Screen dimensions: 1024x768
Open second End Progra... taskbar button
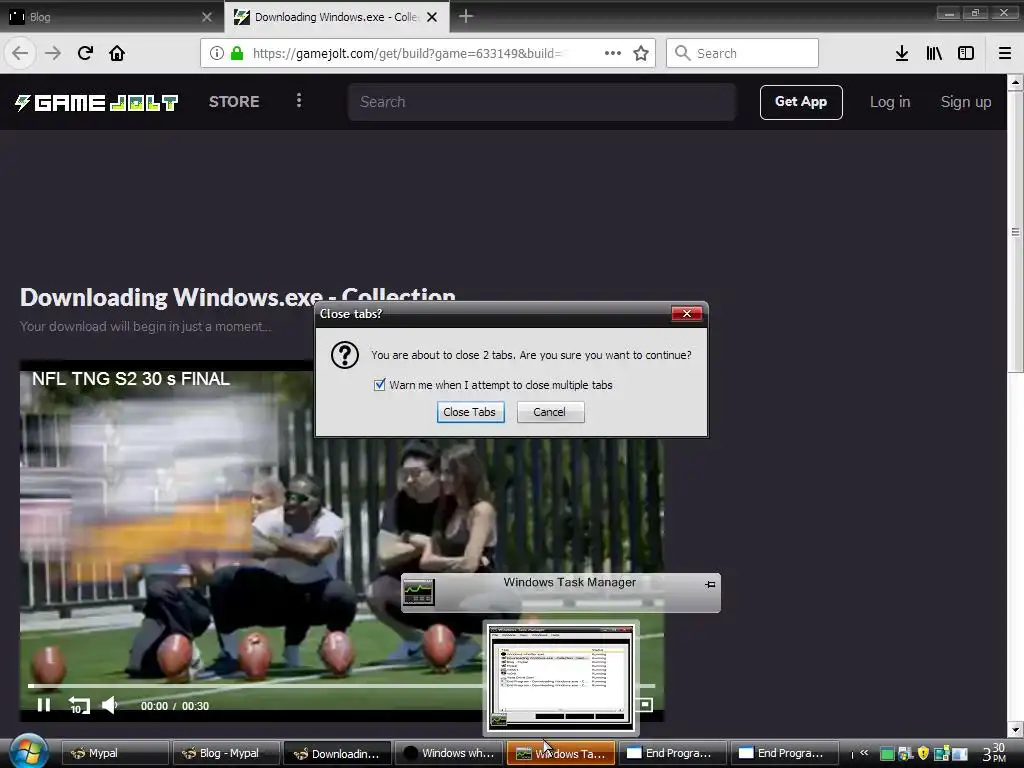tap(784, 753)
